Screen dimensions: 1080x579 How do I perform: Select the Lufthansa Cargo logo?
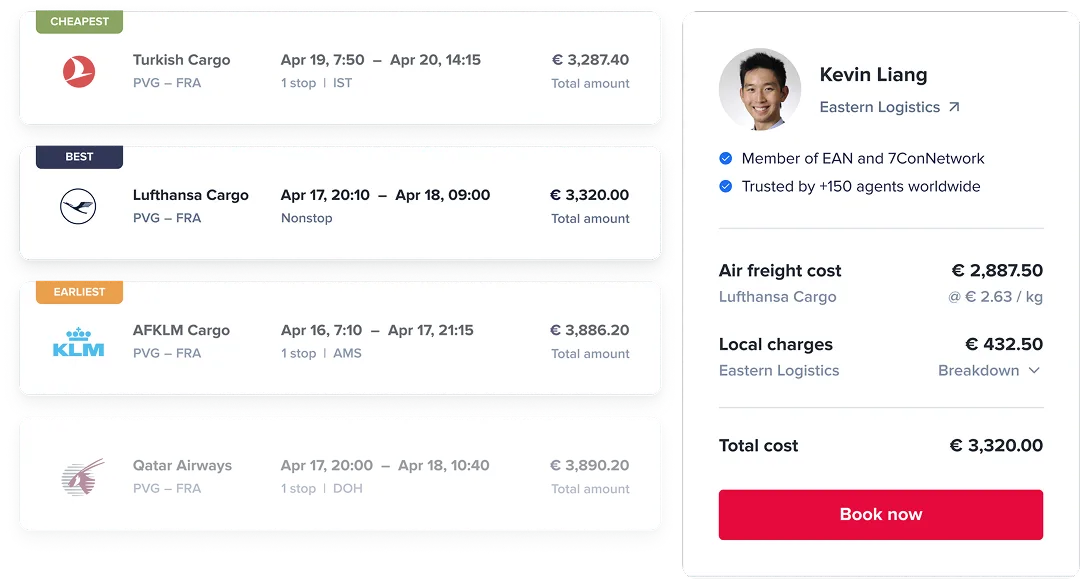(78, 205)
